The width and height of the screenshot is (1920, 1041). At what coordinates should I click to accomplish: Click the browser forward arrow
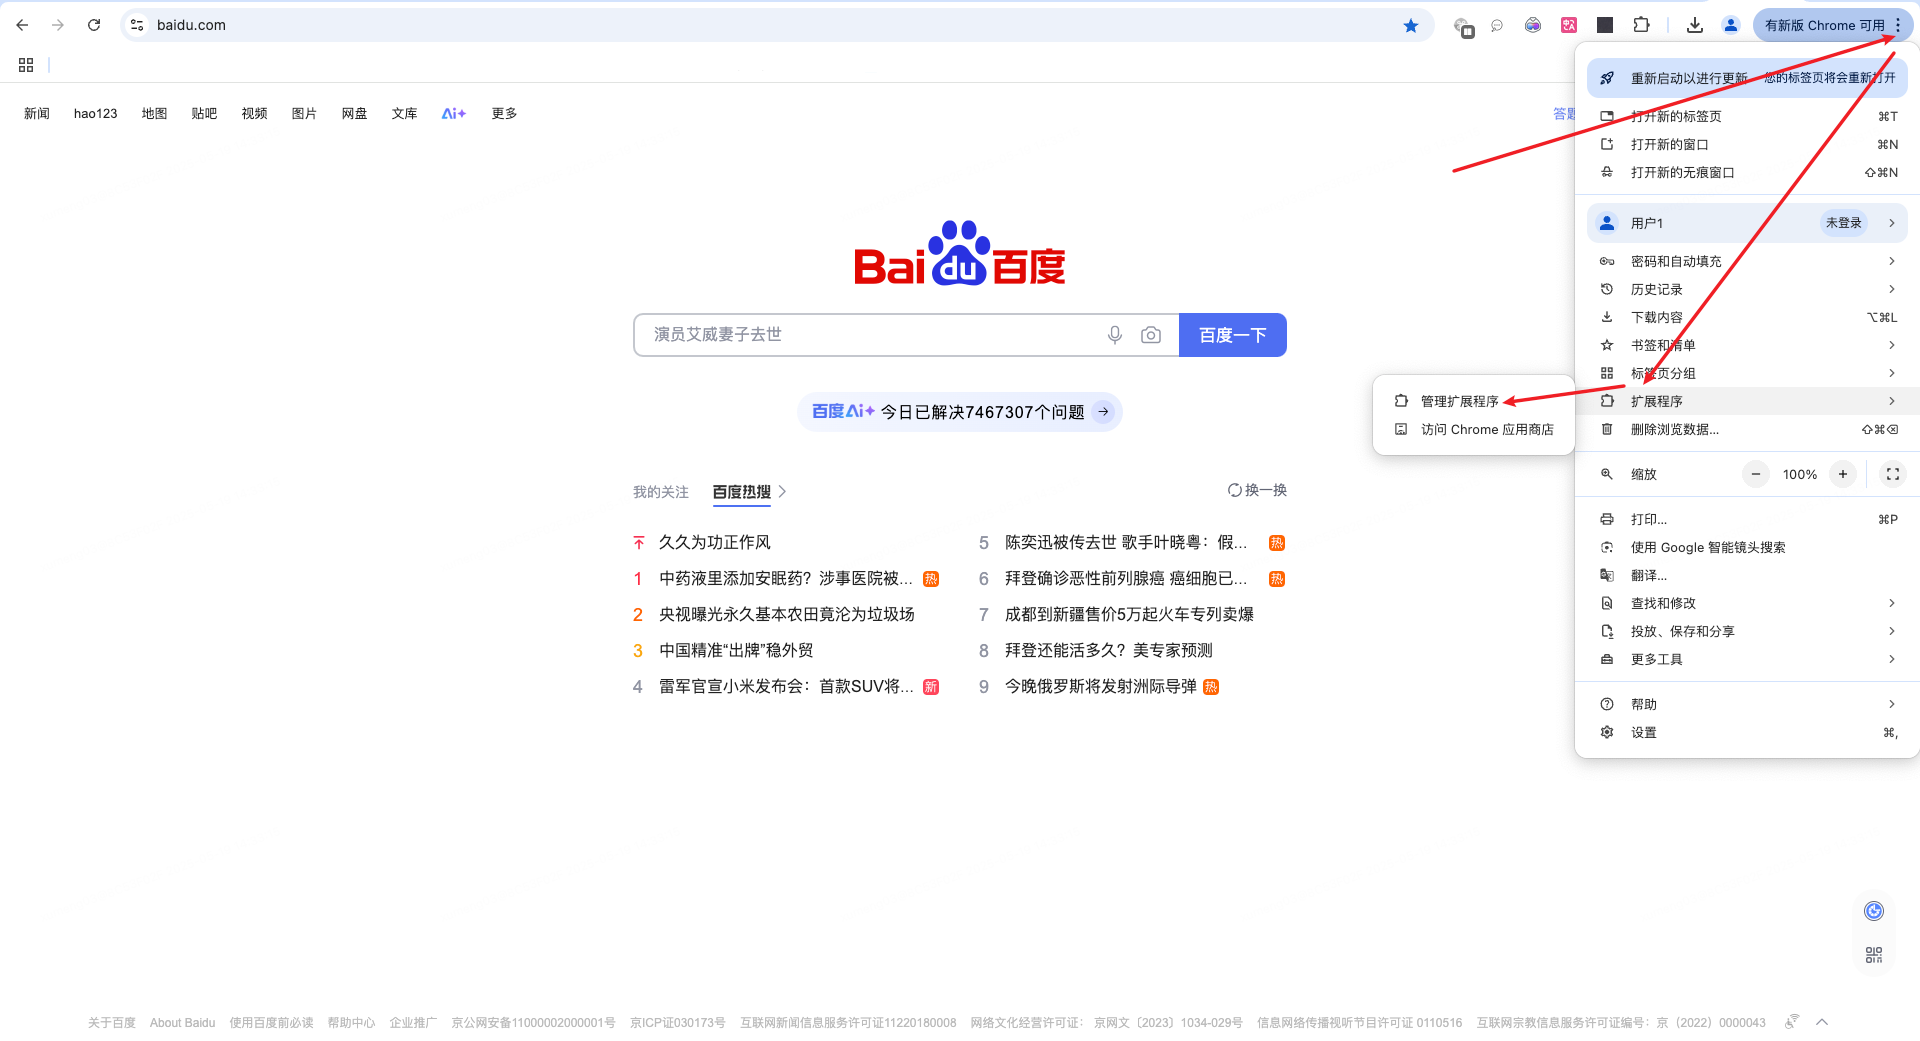(x=58, y=25)
